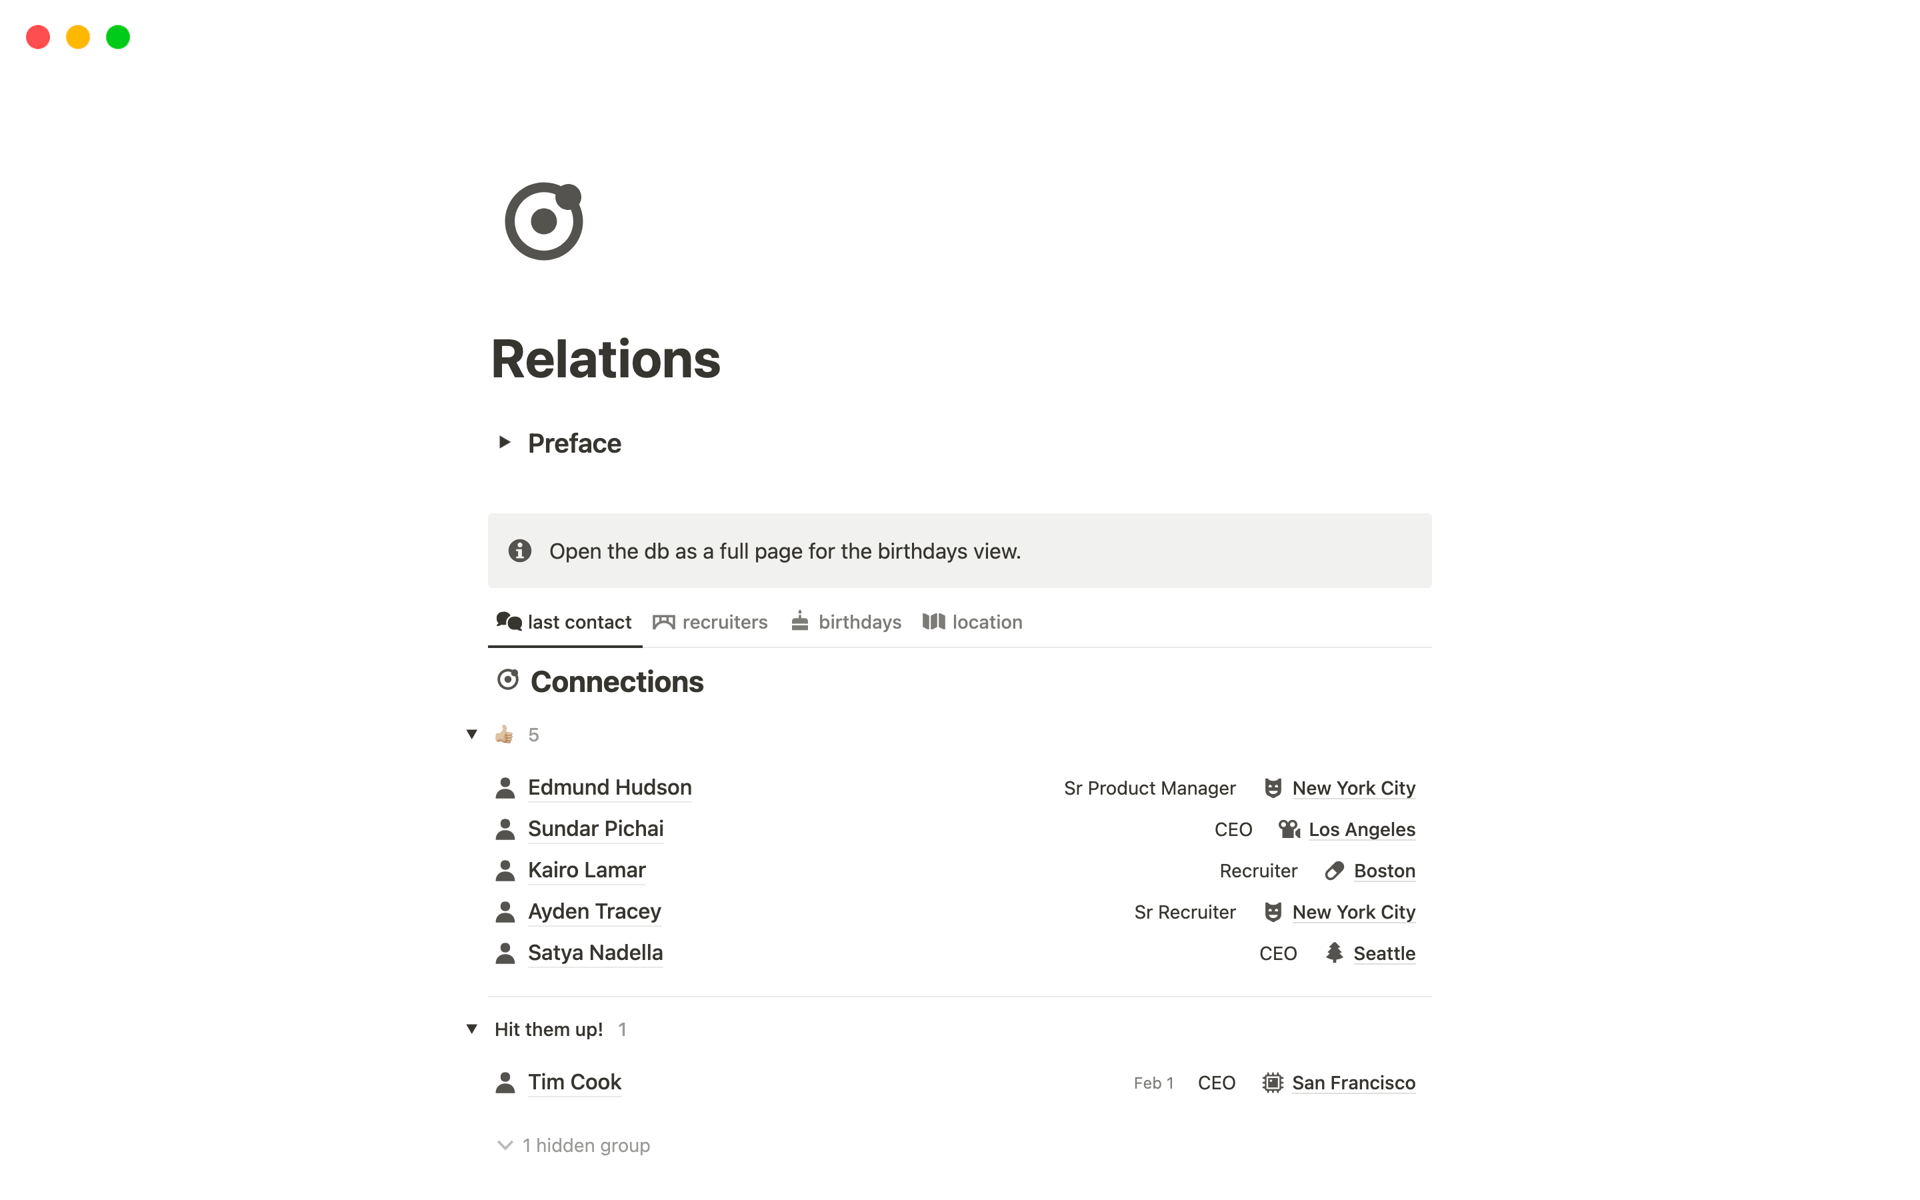Collapse the Hit them up! group
Screen dimensions: 1920x1200
[x=472, y=1029]
